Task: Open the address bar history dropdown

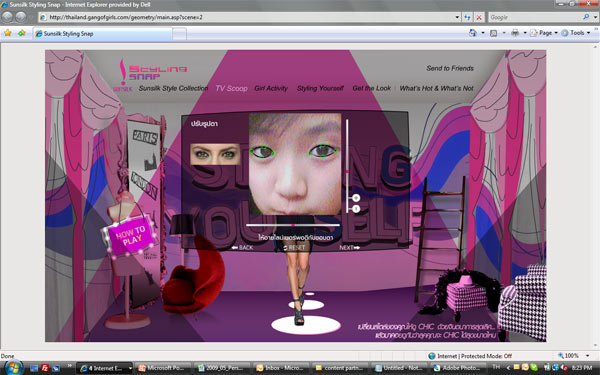Action: tap(457, 17)
